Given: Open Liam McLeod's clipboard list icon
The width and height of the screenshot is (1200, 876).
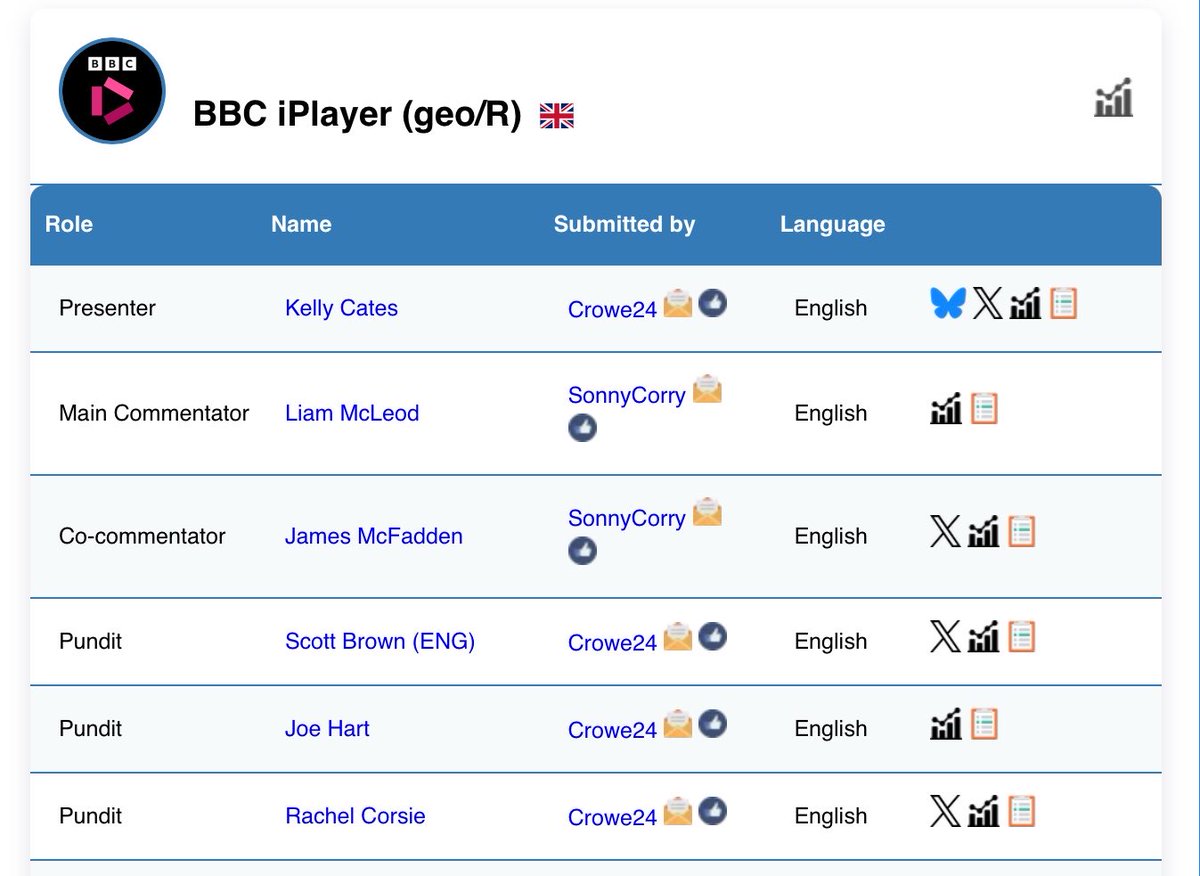Looking at the screenshot, I should (x=985, y=408).
